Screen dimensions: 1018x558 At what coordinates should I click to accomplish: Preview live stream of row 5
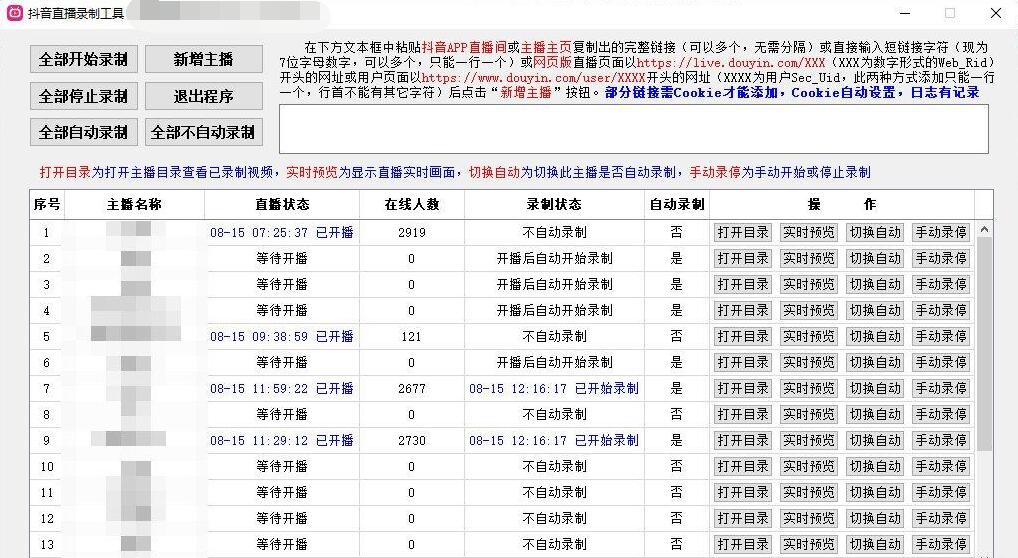(808, 336)
